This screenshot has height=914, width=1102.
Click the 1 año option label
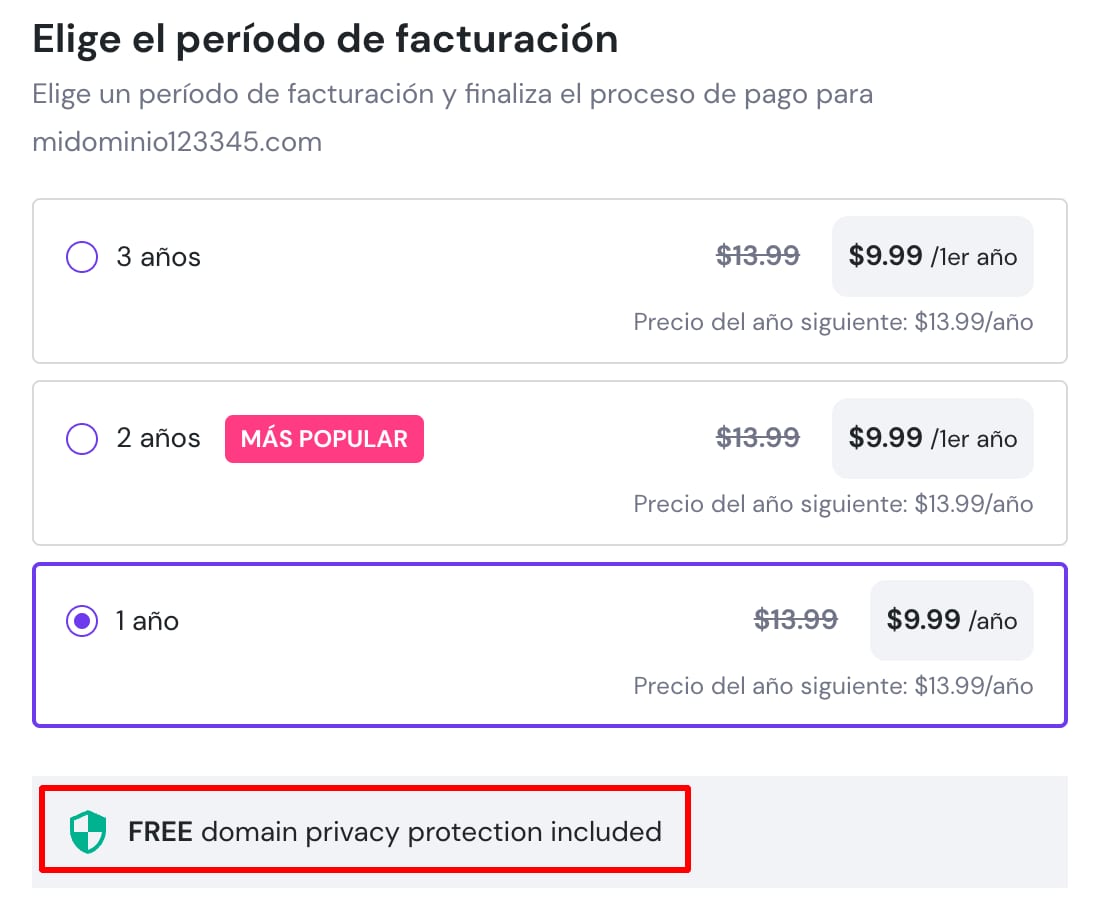point(147,621)
